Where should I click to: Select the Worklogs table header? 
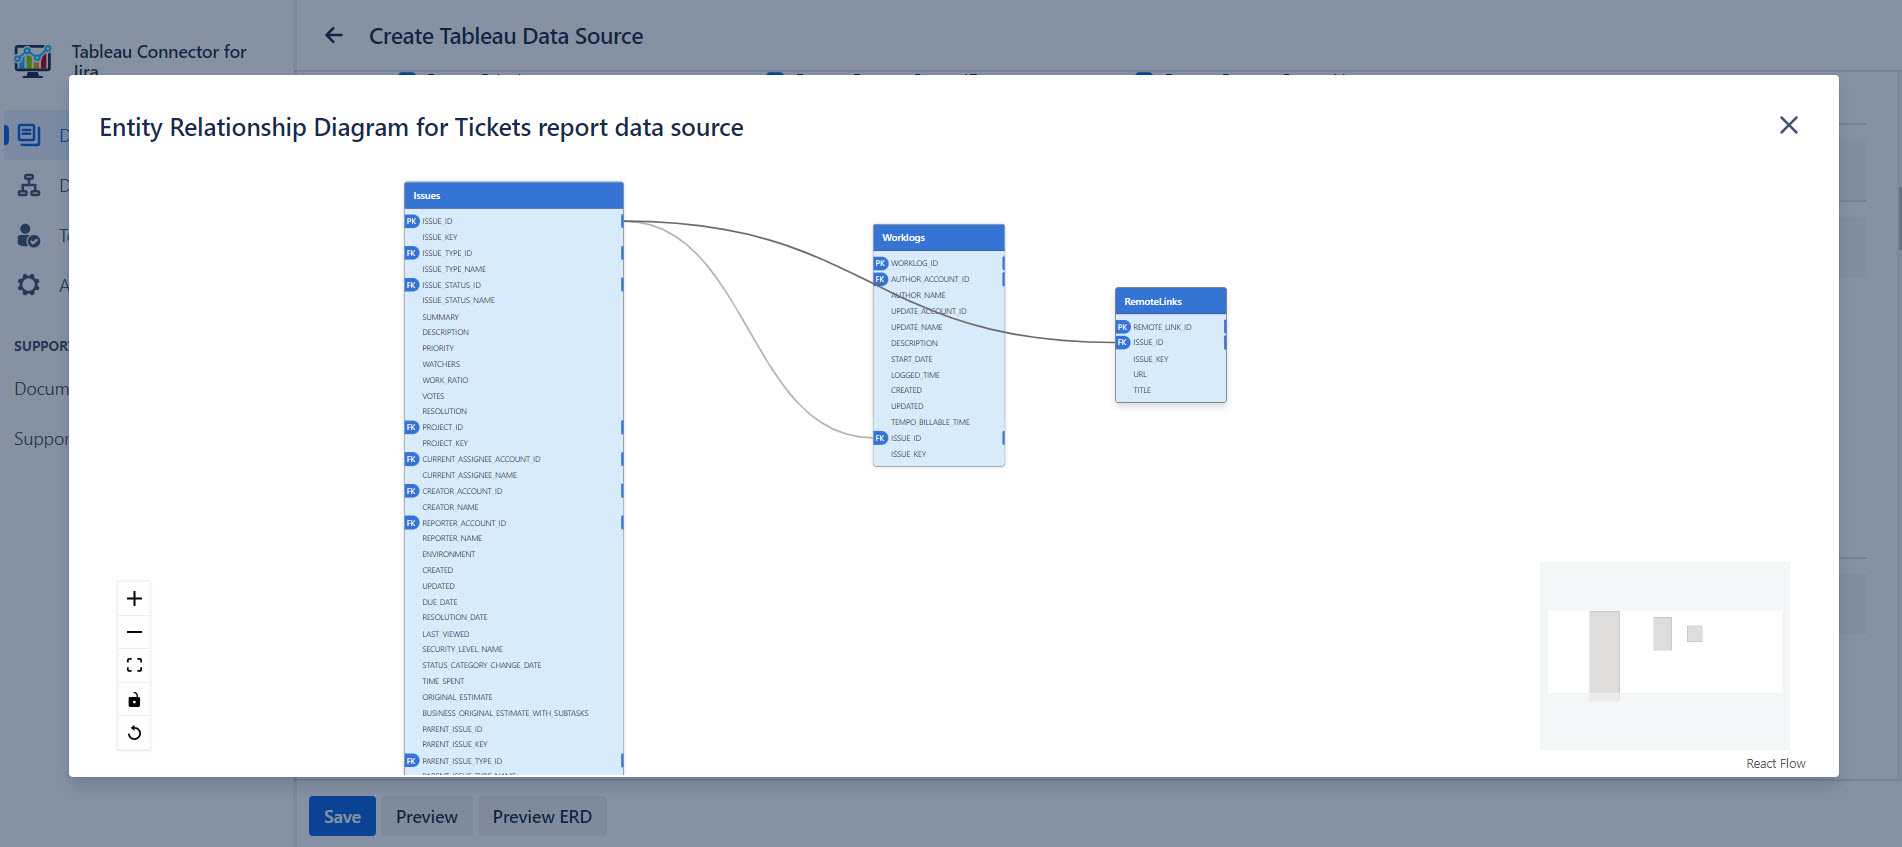click(x=938, y=238)
